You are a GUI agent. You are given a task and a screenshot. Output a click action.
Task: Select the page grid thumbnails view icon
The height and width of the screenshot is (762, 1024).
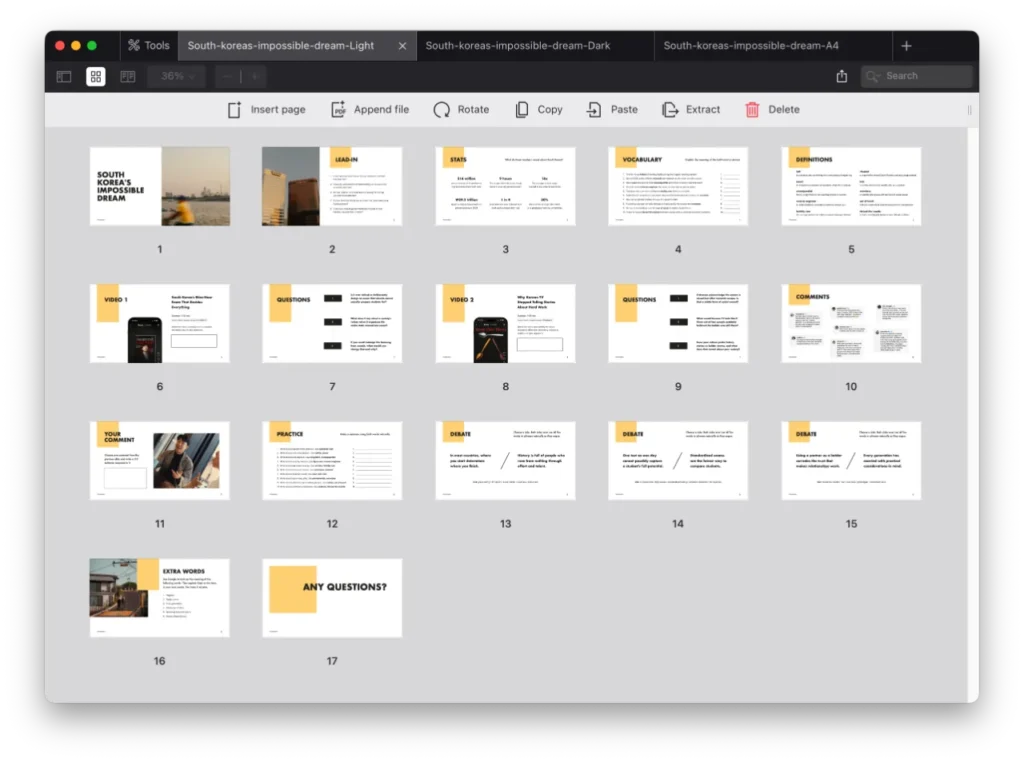pos(96,76)
